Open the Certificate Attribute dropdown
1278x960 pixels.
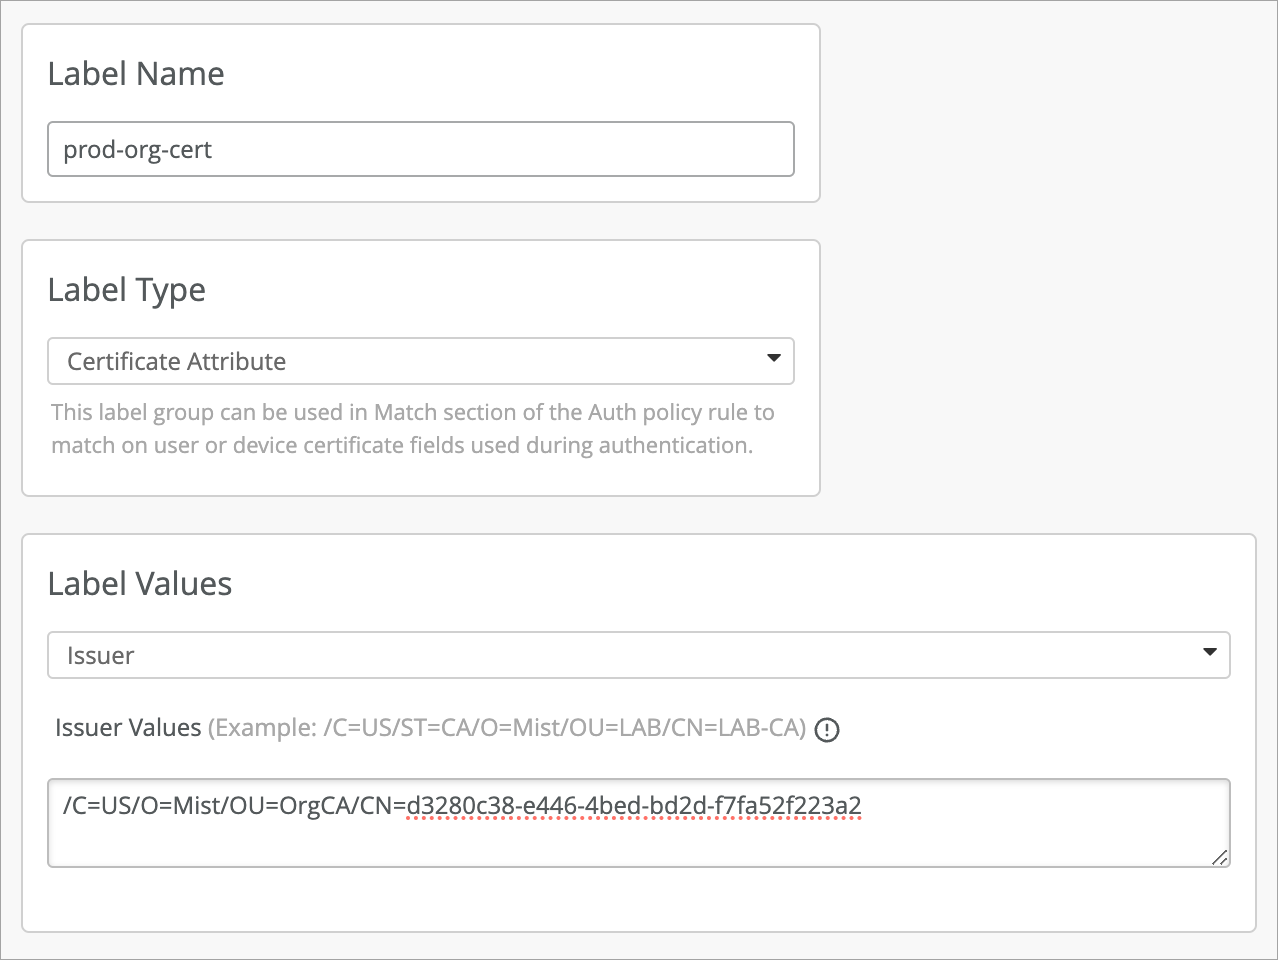click(x=420, y=361)
